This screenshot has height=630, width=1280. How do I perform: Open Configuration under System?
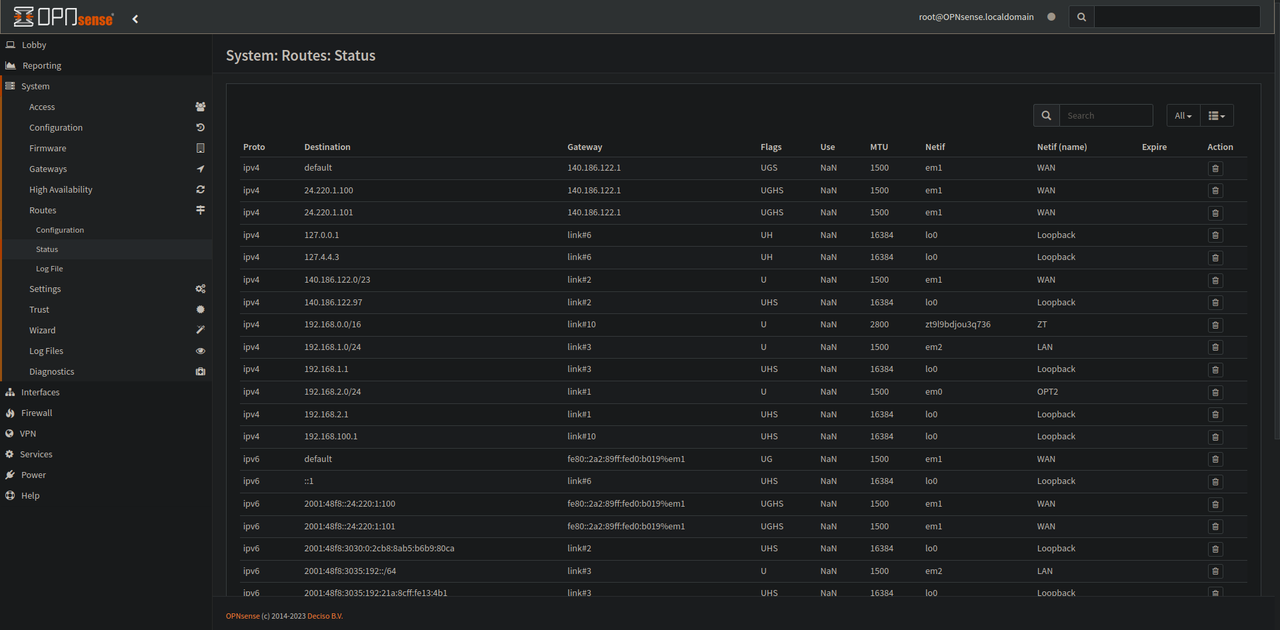click(106, 128)
